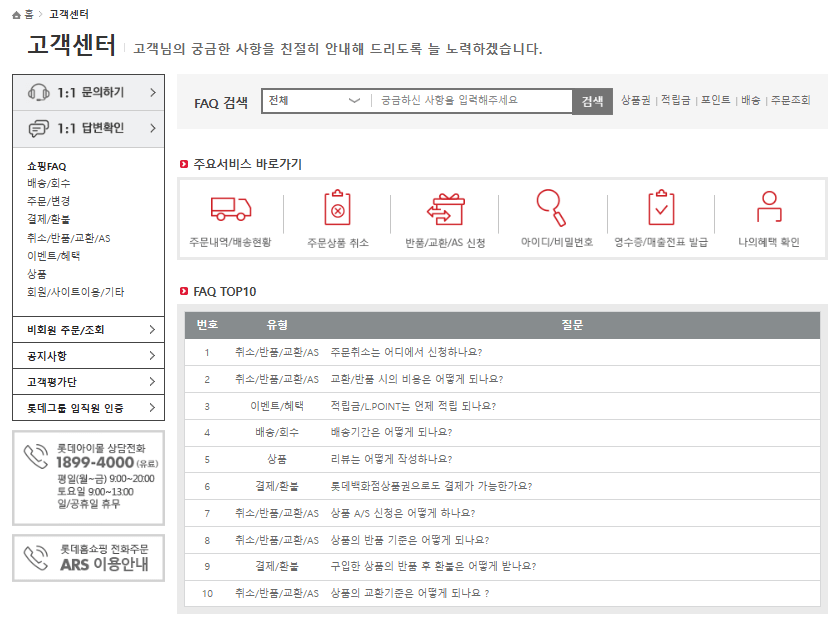Click the 배송 quick keyword link
This screenshot has width=836, height=623.
(x=751, y=100)
